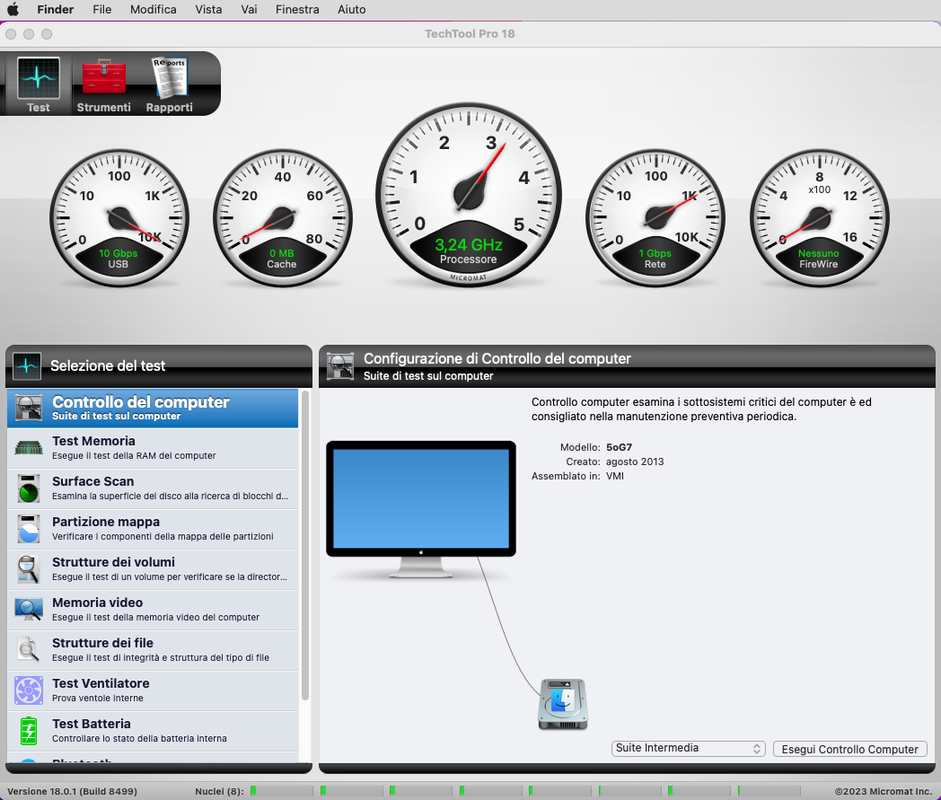
Task: Click the USB speed gauge
Action: (x=119, y=218)
